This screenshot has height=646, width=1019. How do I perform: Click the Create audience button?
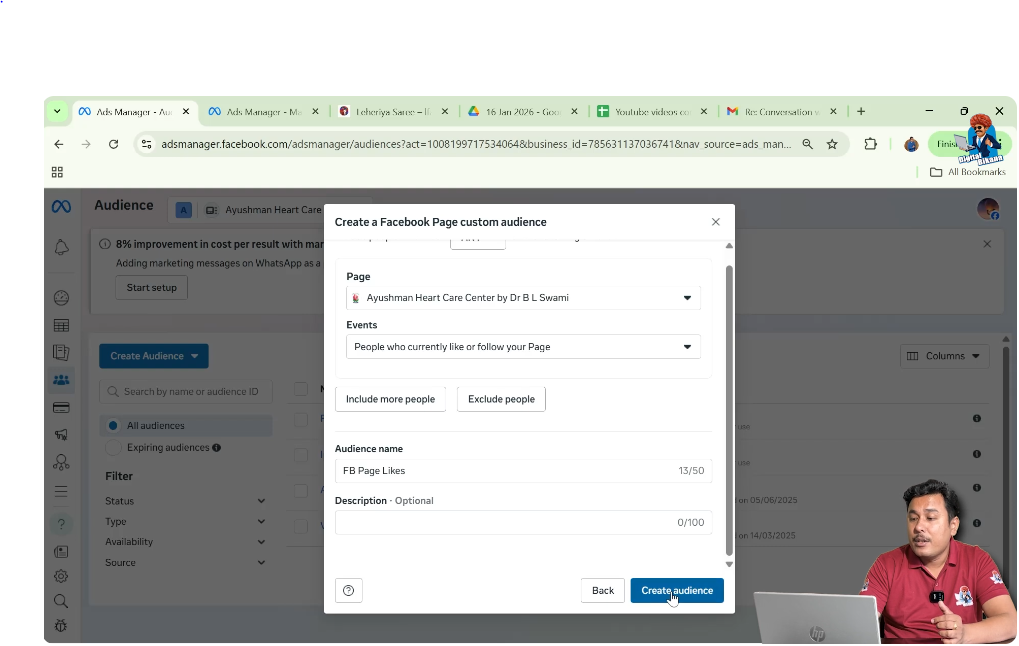point(676,590)
